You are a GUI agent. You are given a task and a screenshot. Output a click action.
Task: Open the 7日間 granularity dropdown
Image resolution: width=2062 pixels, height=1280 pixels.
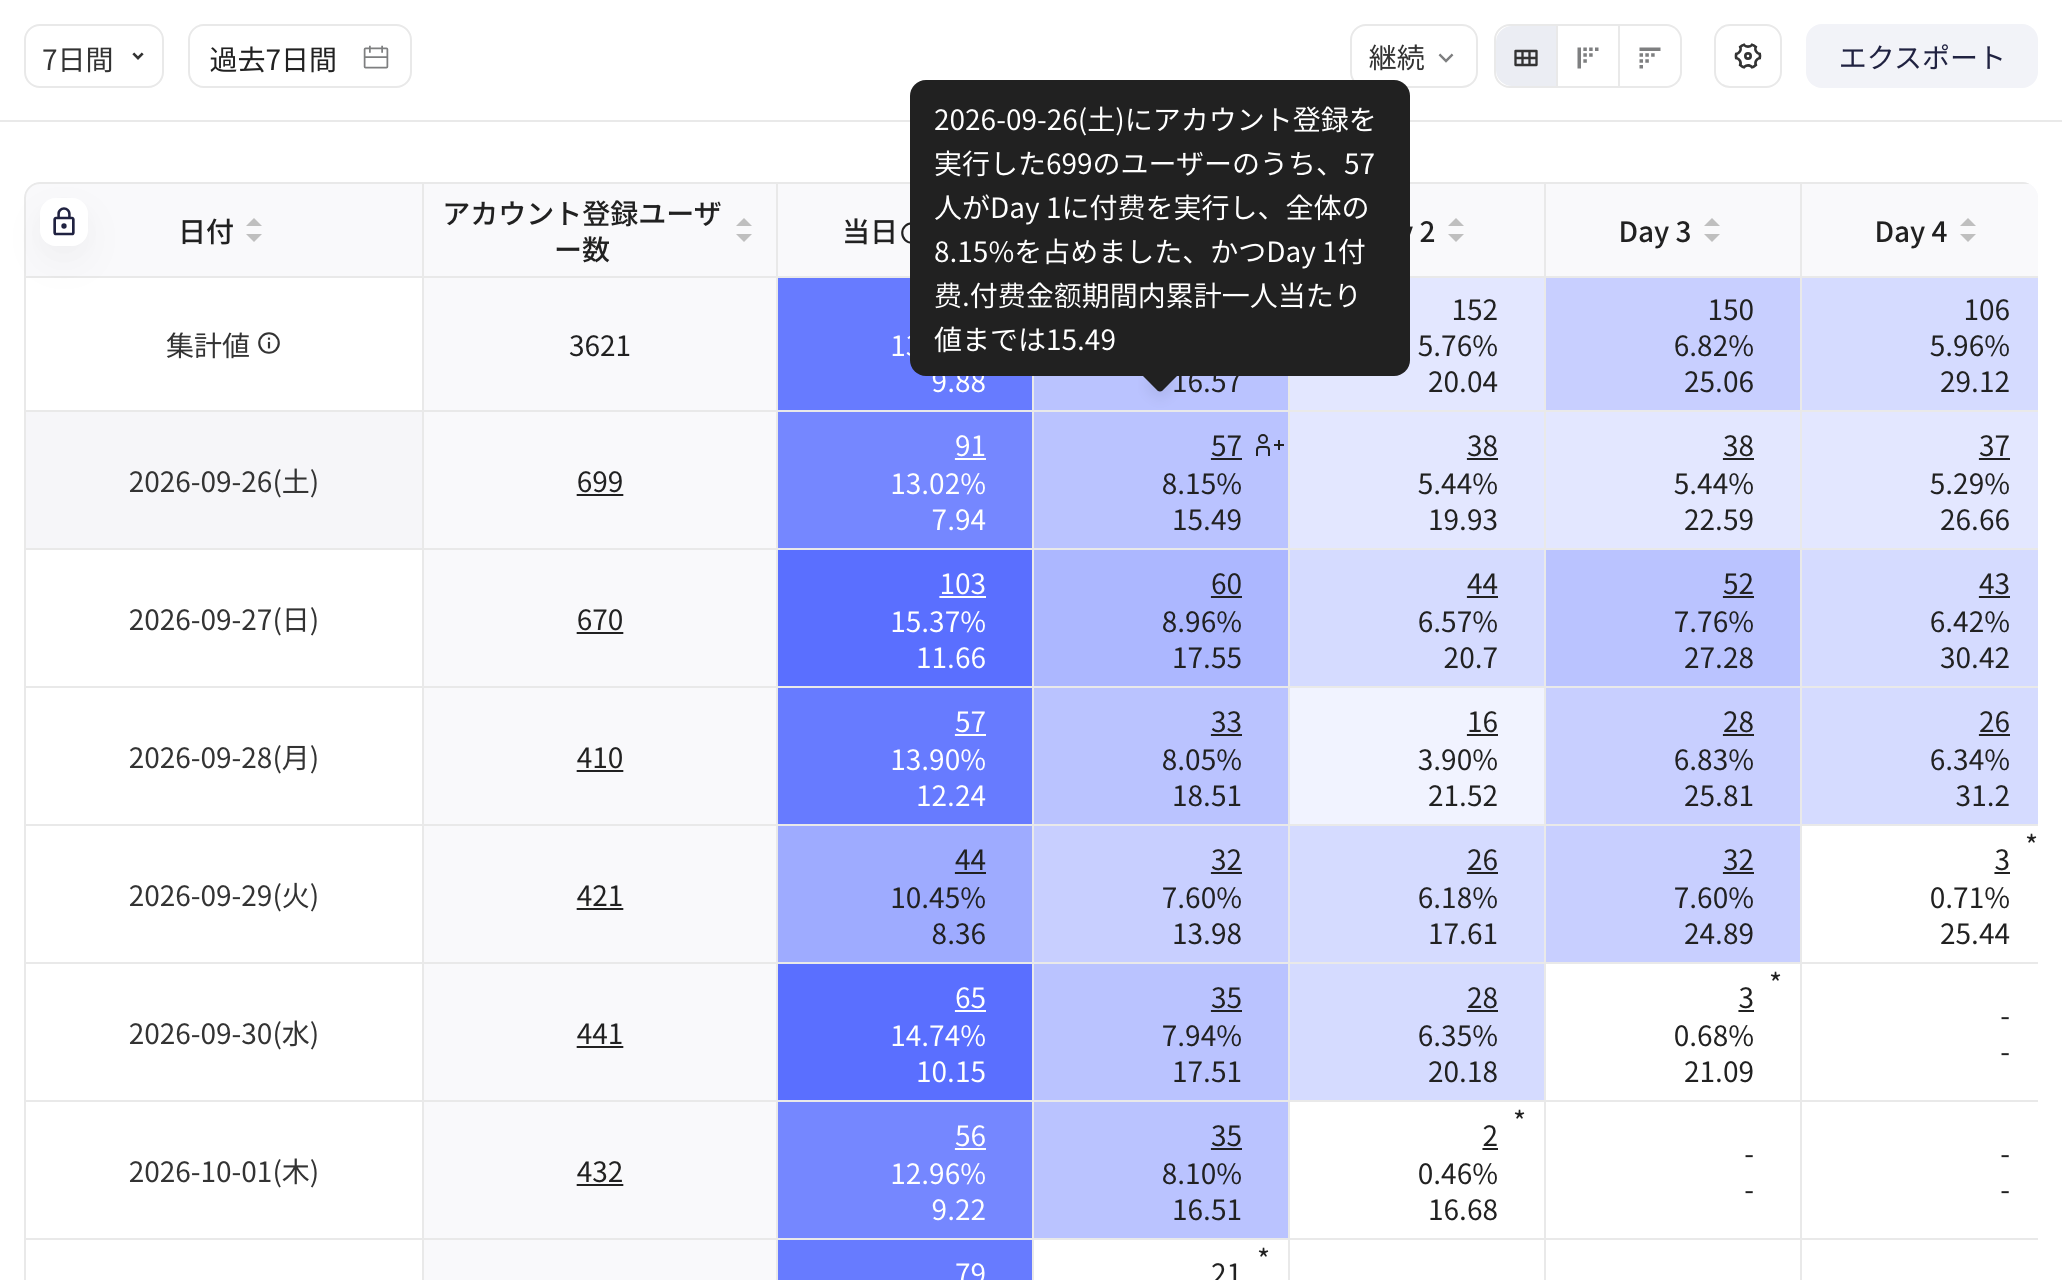pos(94,57)
